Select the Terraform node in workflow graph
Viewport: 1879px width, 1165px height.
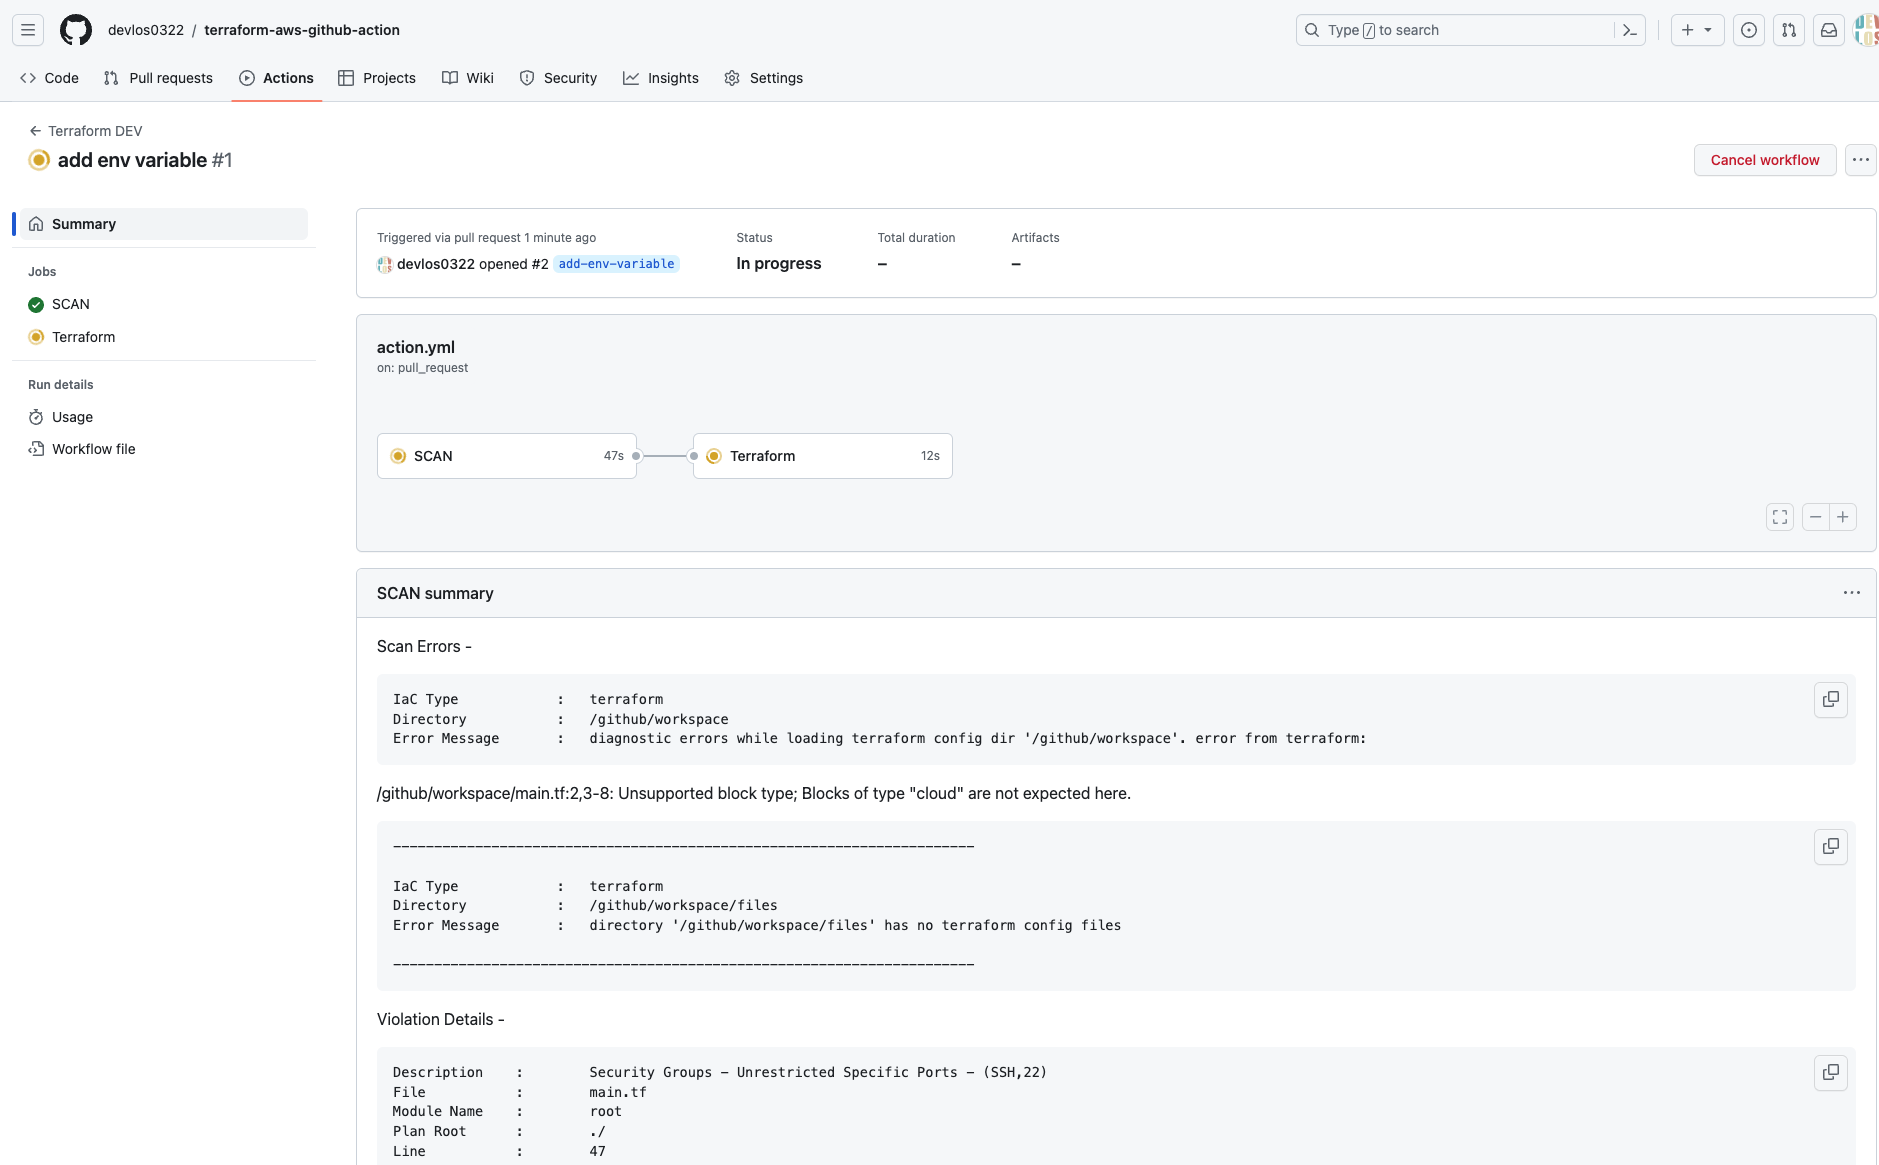[823, 456]
